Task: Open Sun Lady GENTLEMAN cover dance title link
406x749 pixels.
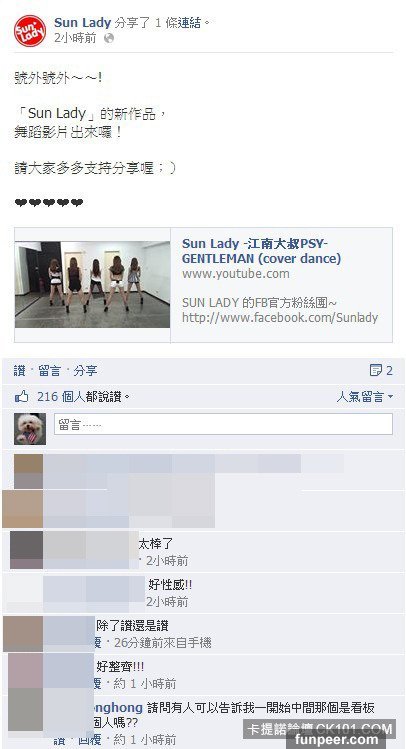Action: coord(261,251)
